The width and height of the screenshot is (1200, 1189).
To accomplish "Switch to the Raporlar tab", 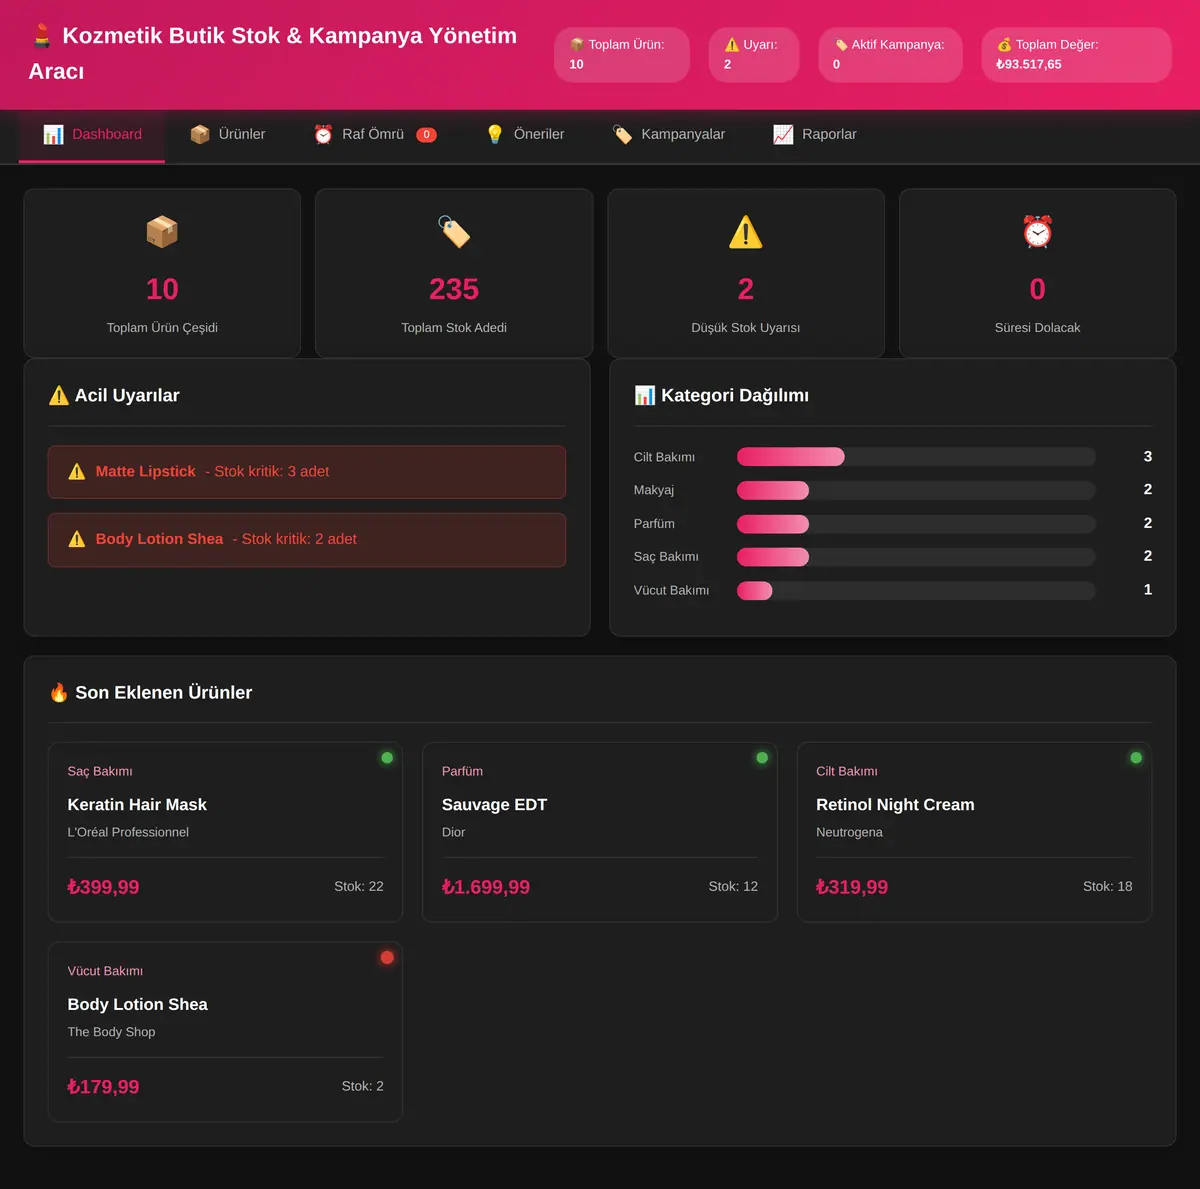I will point(815,135).
